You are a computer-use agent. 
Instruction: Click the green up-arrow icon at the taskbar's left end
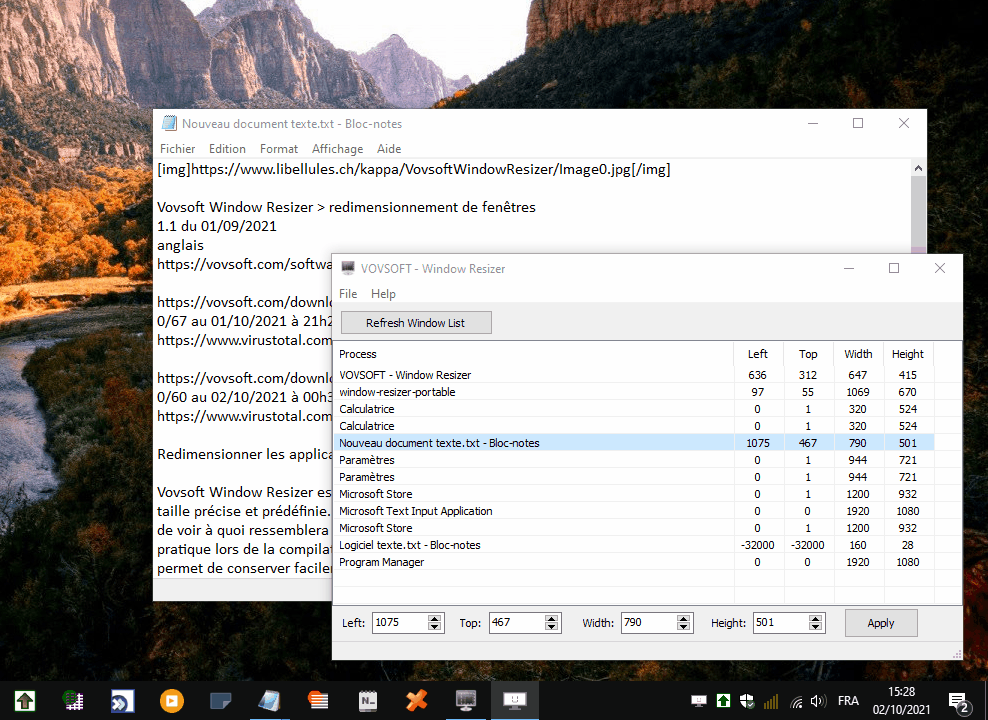(x=25, y=700)
